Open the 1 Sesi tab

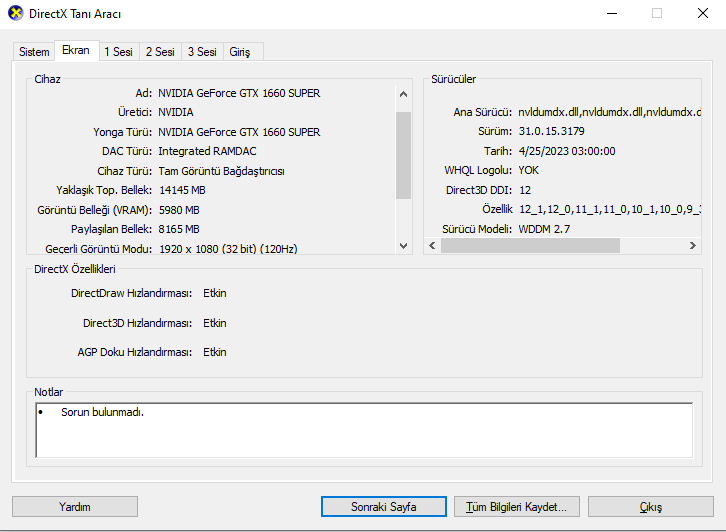tap(119, 52)
